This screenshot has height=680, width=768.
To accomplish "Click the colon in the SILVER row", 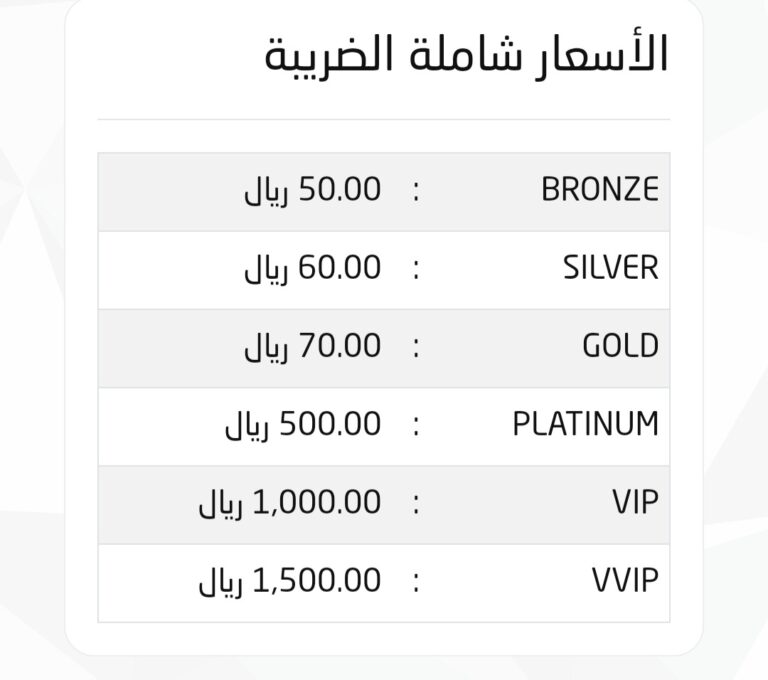I will click(416, 270).
